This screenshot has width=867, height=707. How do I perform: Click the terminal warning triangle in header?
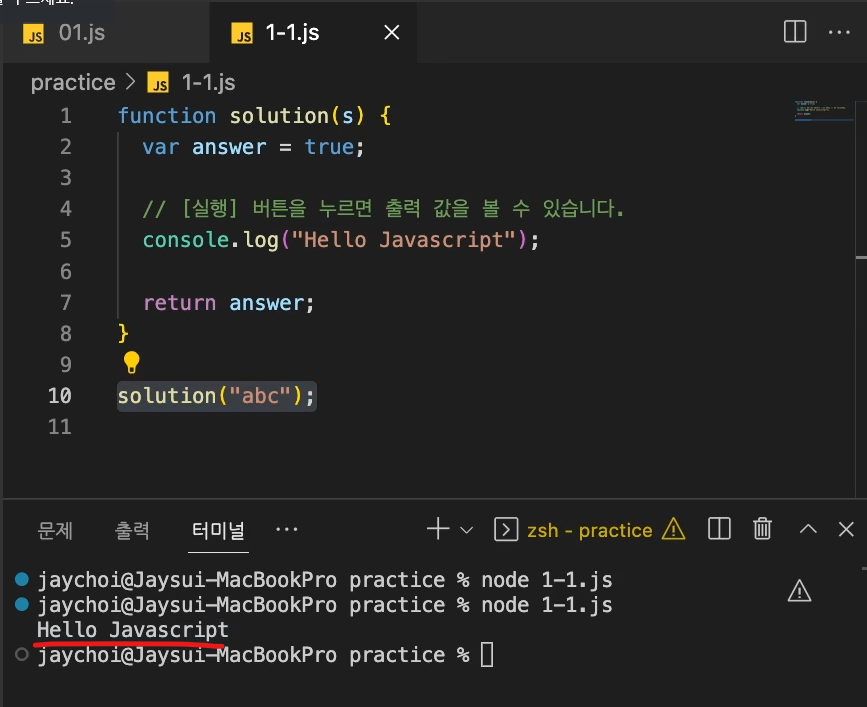pyautogui.click(x=673, y=529)
